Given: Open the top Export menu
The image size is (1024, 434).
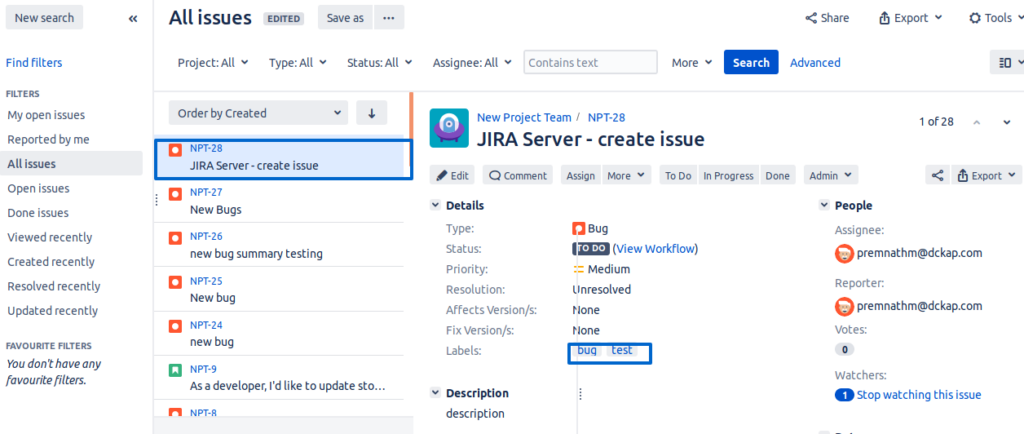Looking at the screenshot, I should point(911,18).
